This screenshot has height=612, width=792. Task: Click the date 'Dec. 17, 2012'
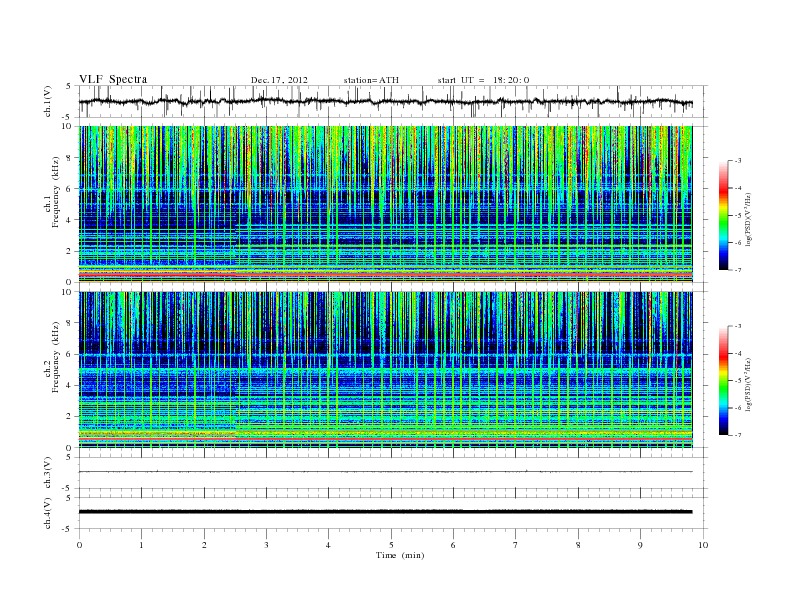pos(279,80)
